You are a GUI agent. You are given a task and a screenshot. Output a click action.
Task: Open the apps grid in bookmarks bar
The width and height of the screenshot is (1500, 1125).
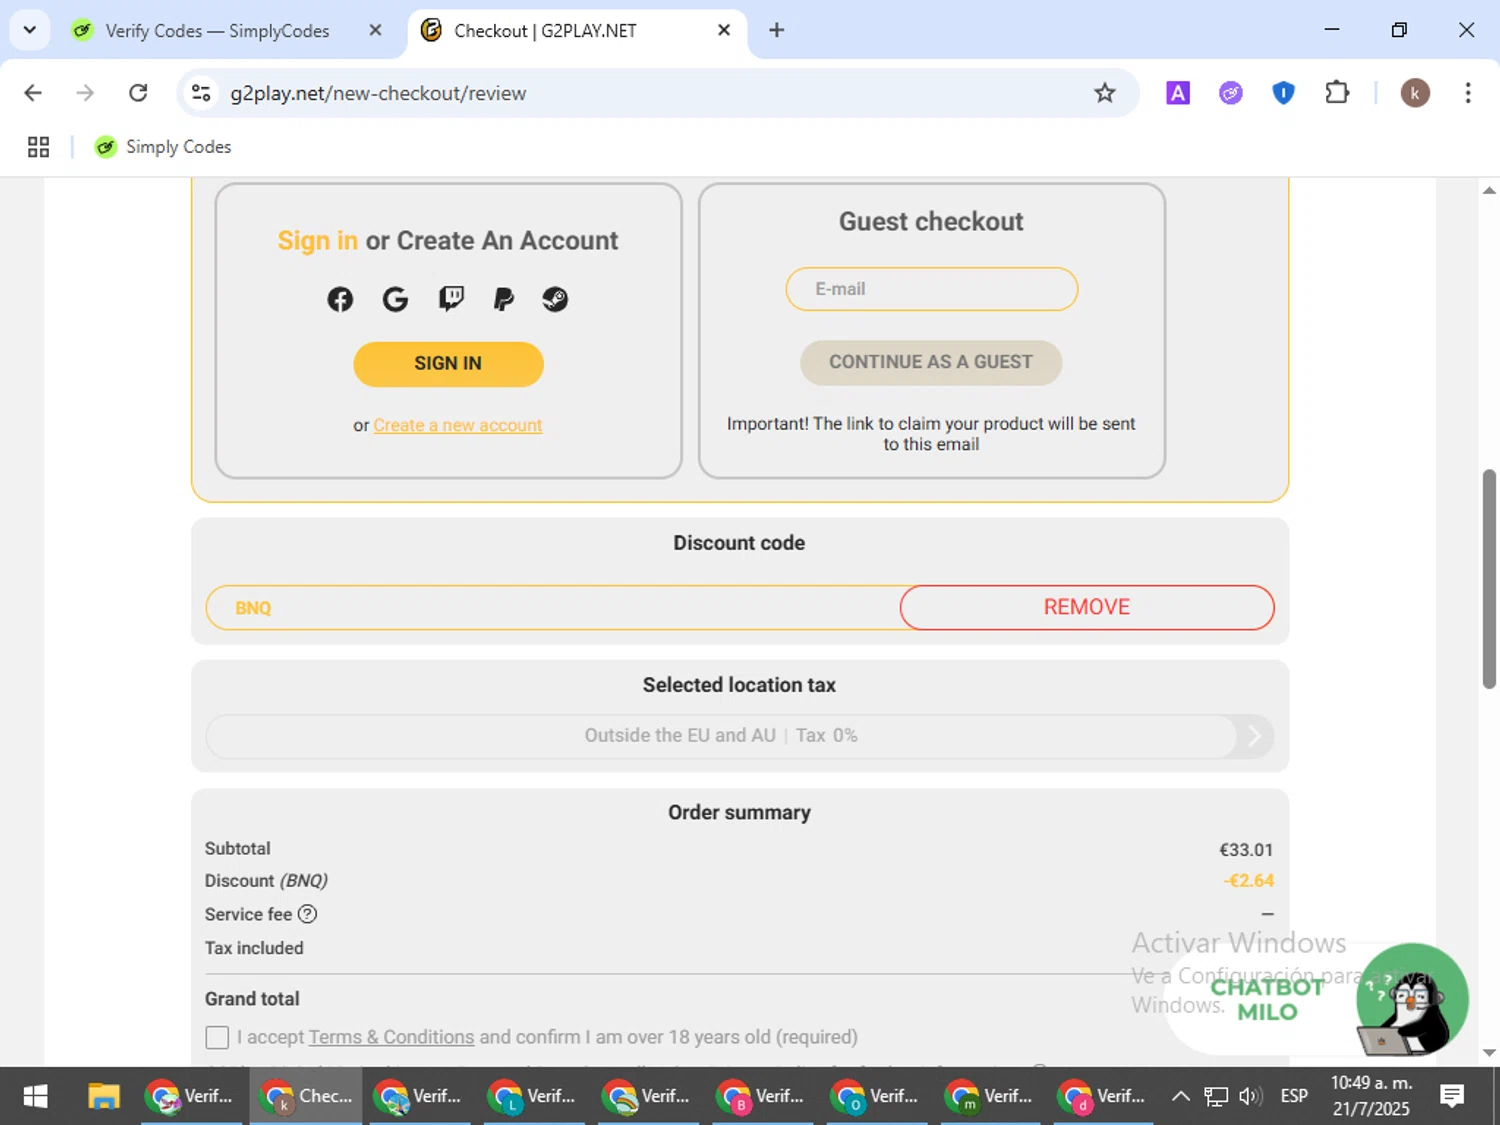click(x=38, y=147)
